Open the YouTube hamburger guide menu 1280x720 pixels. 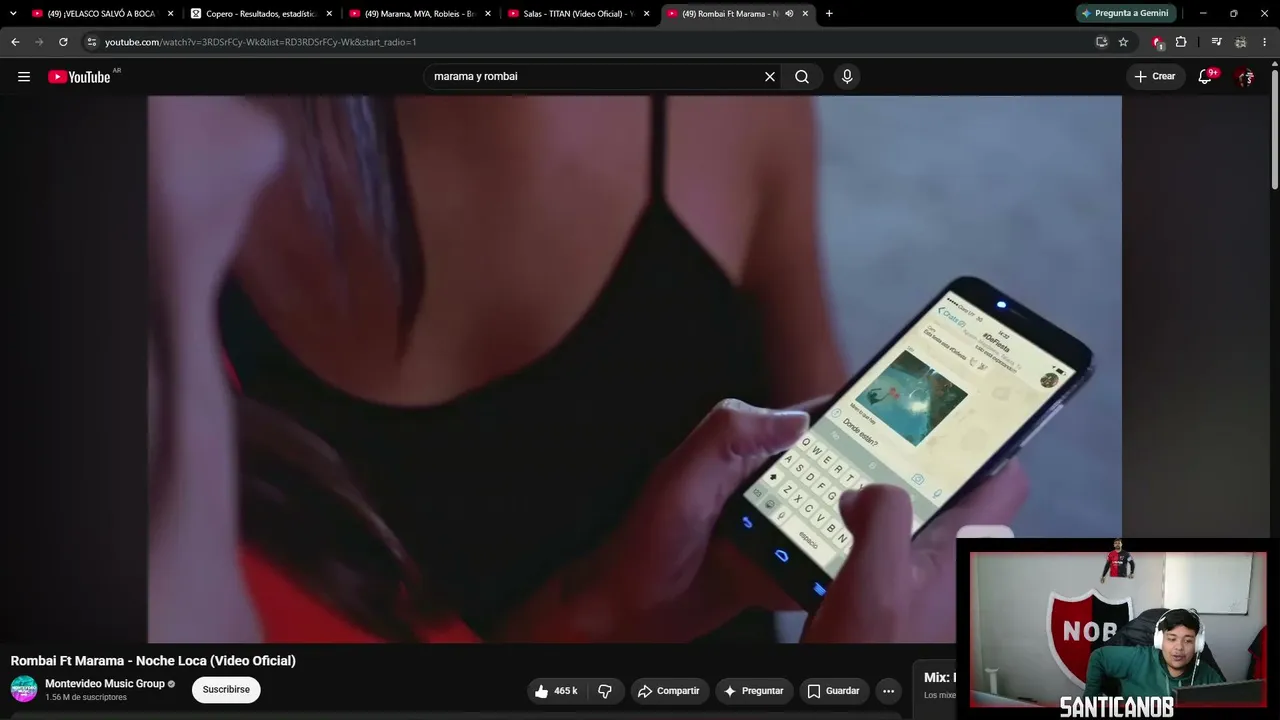(x=24, y=77)
